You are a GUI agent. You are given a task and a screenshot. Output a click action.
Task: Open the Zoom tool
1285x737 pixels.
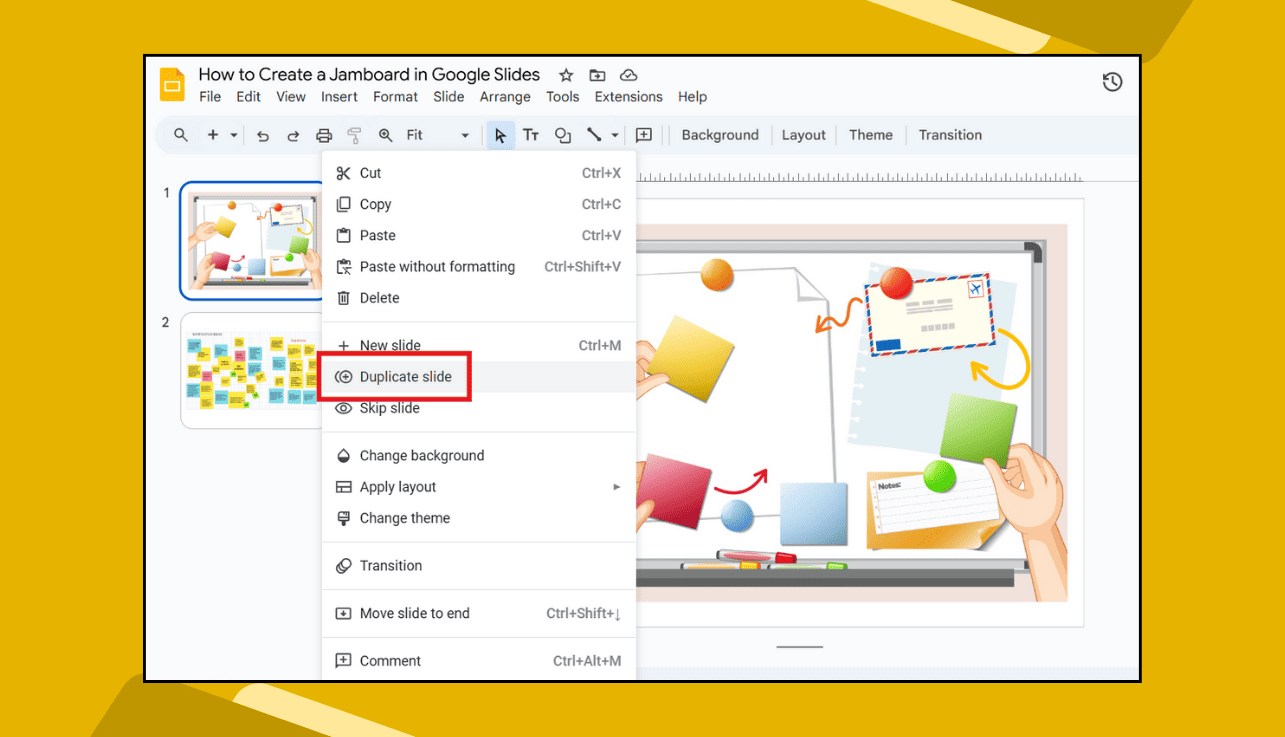[x=386, y=135]
